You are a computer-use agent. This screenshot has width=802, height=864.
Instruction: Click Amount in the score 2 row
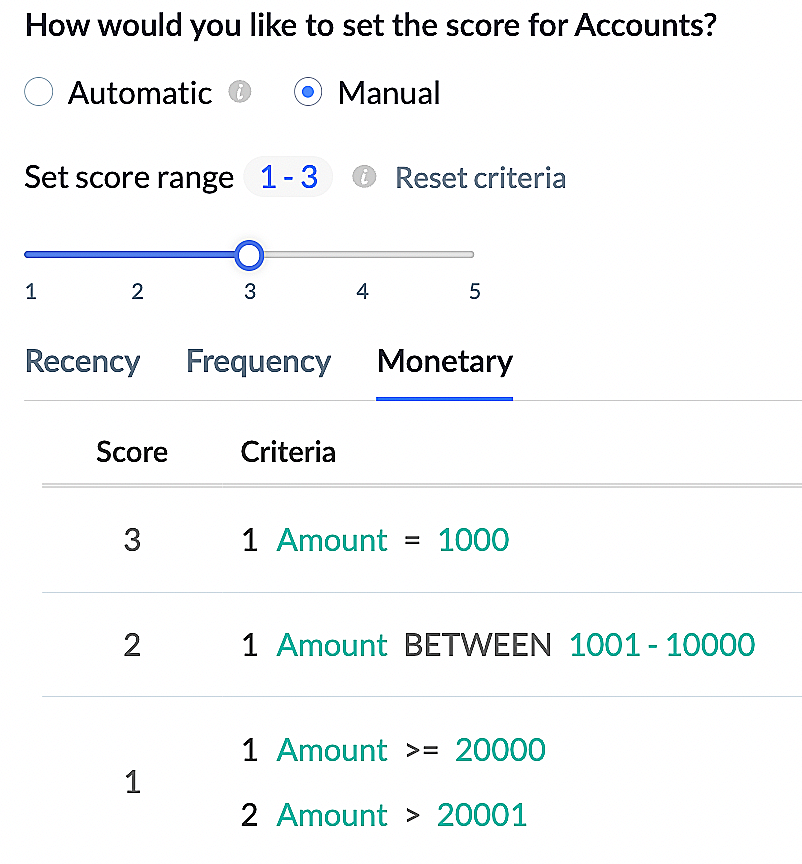(x=332, y=645)
